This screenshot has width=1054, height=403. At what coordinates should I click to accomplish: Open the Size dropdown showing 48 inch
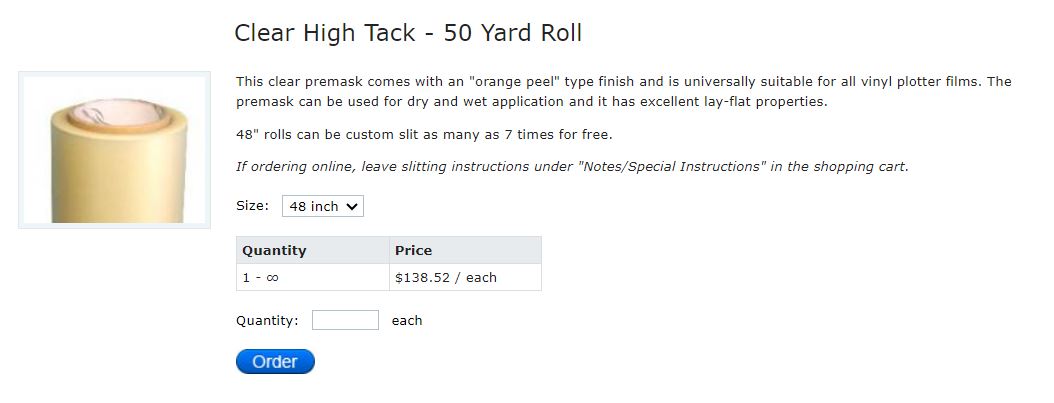(323, 206)
